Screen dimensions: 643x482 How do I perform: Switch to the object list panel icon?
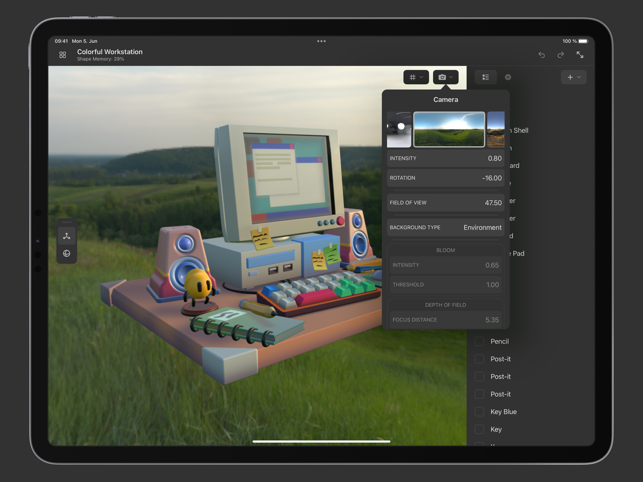[x=486, y=77]
